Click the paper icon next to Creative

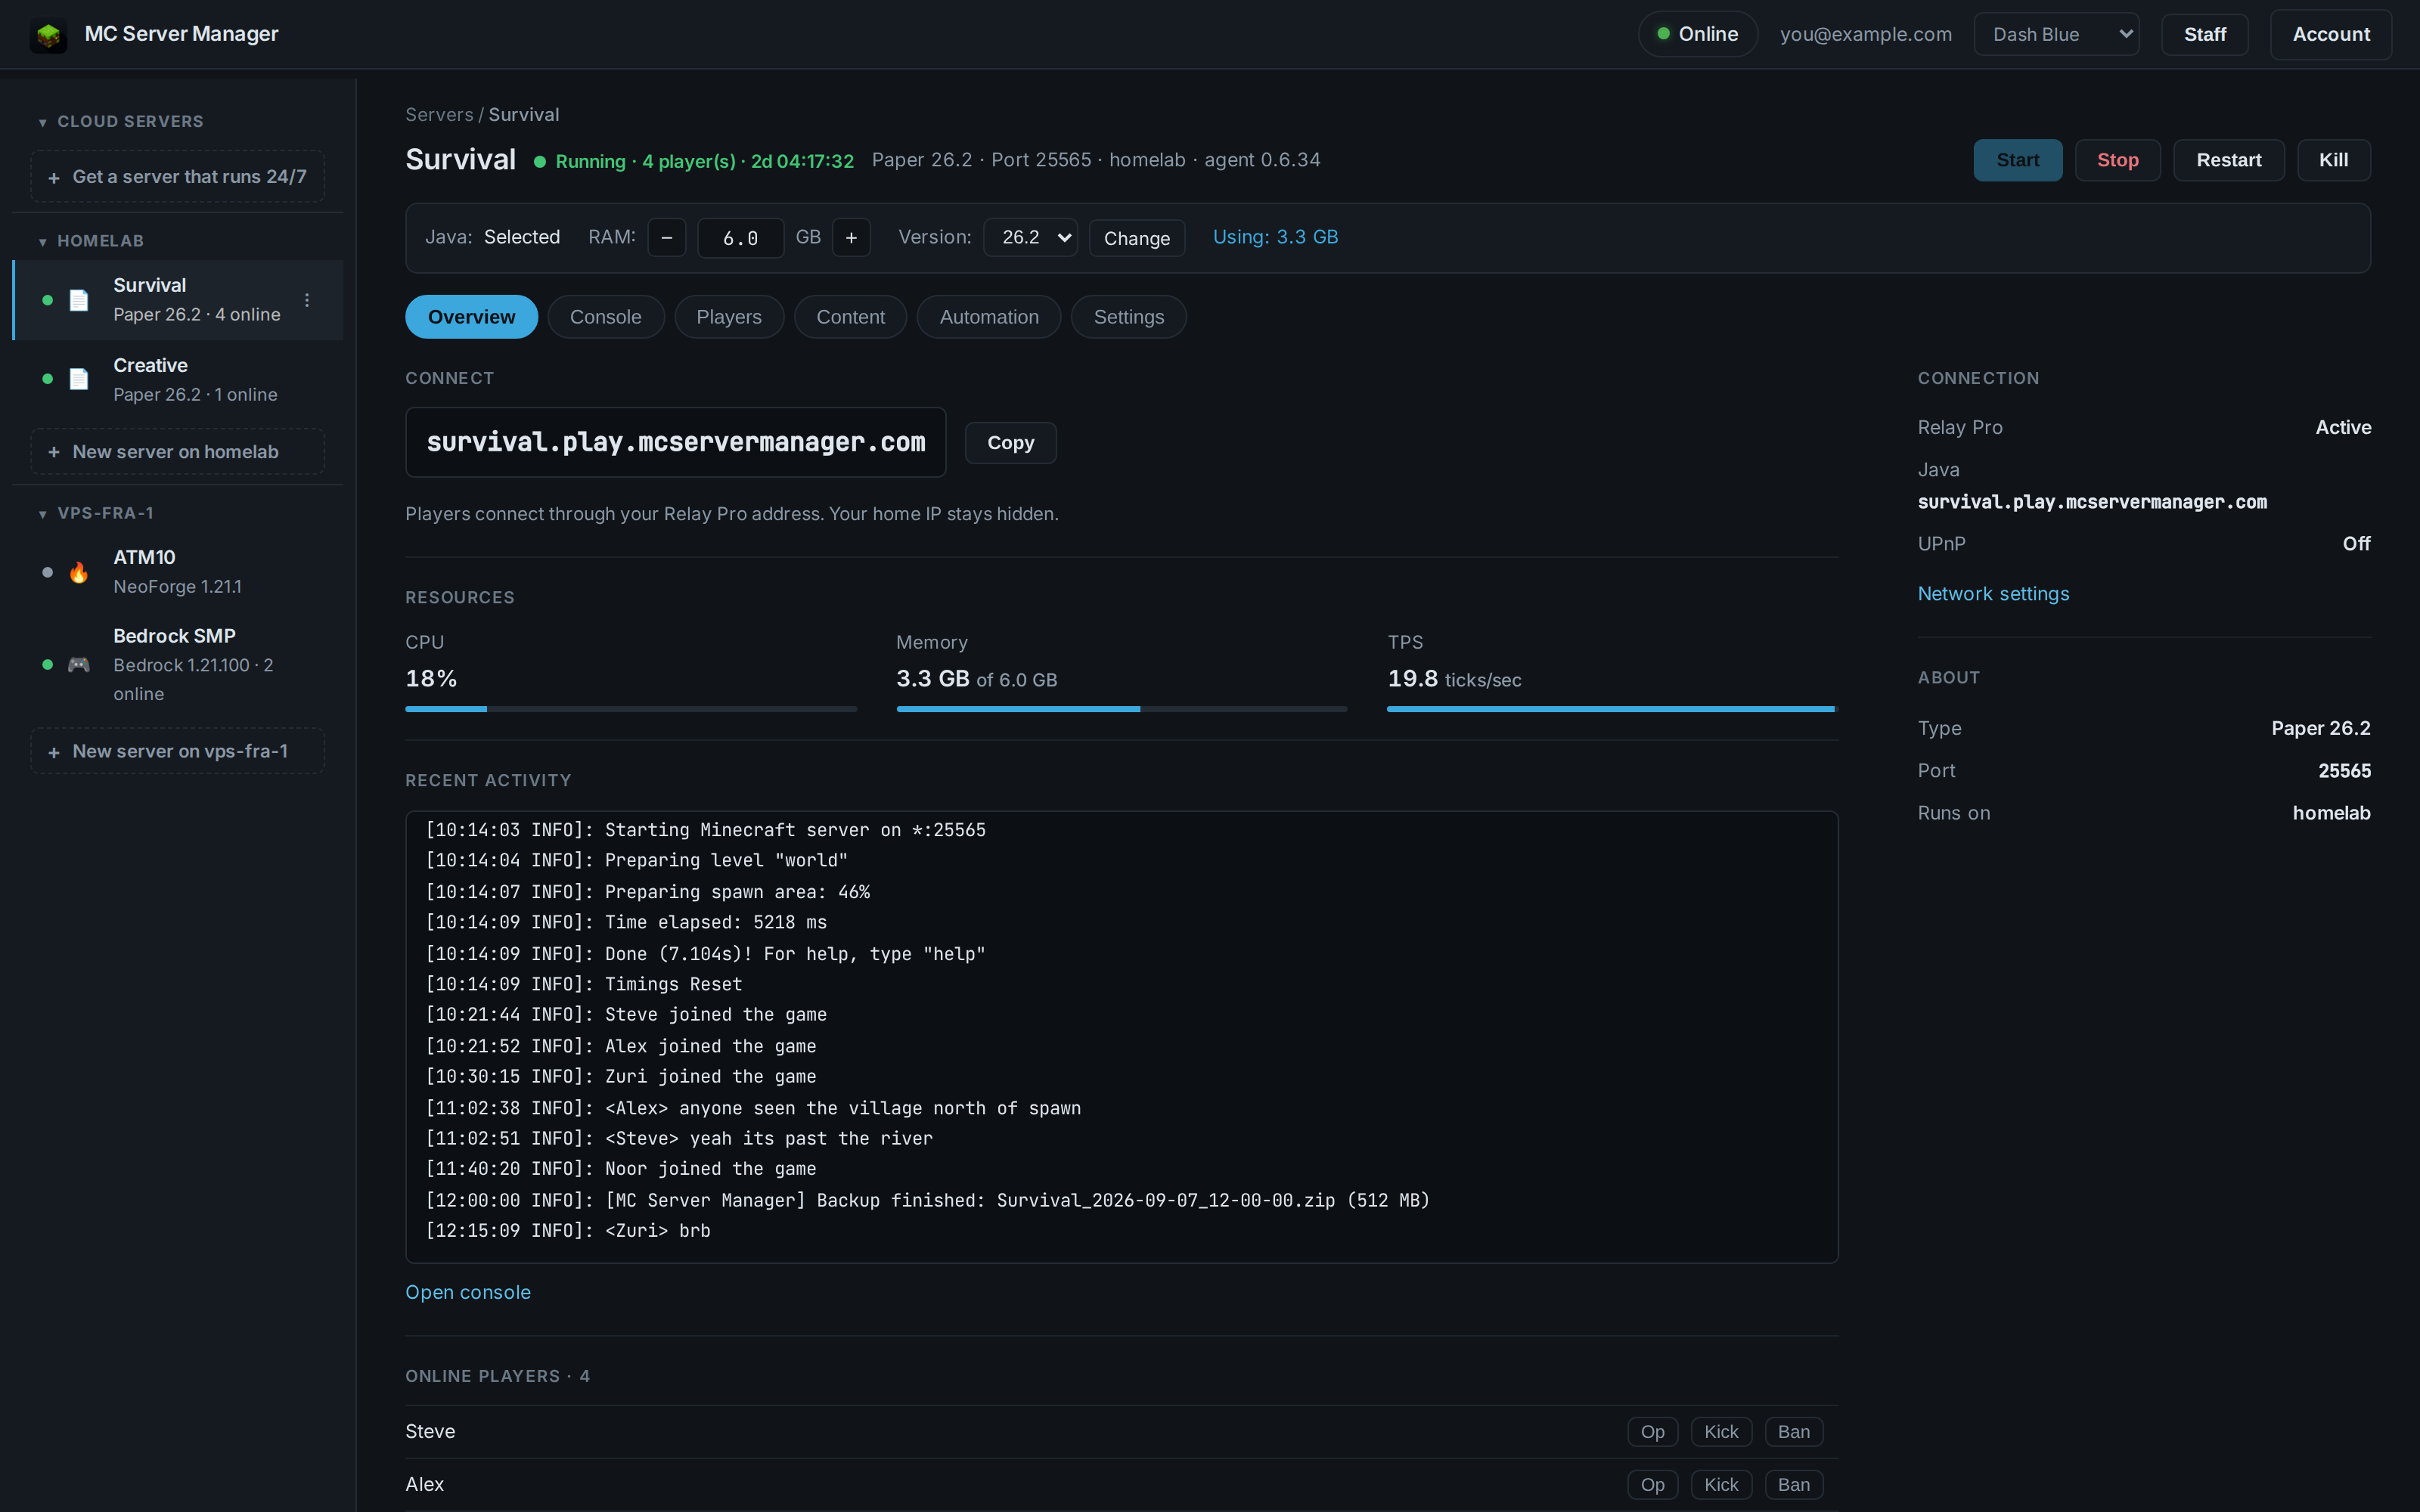[79, 379]
